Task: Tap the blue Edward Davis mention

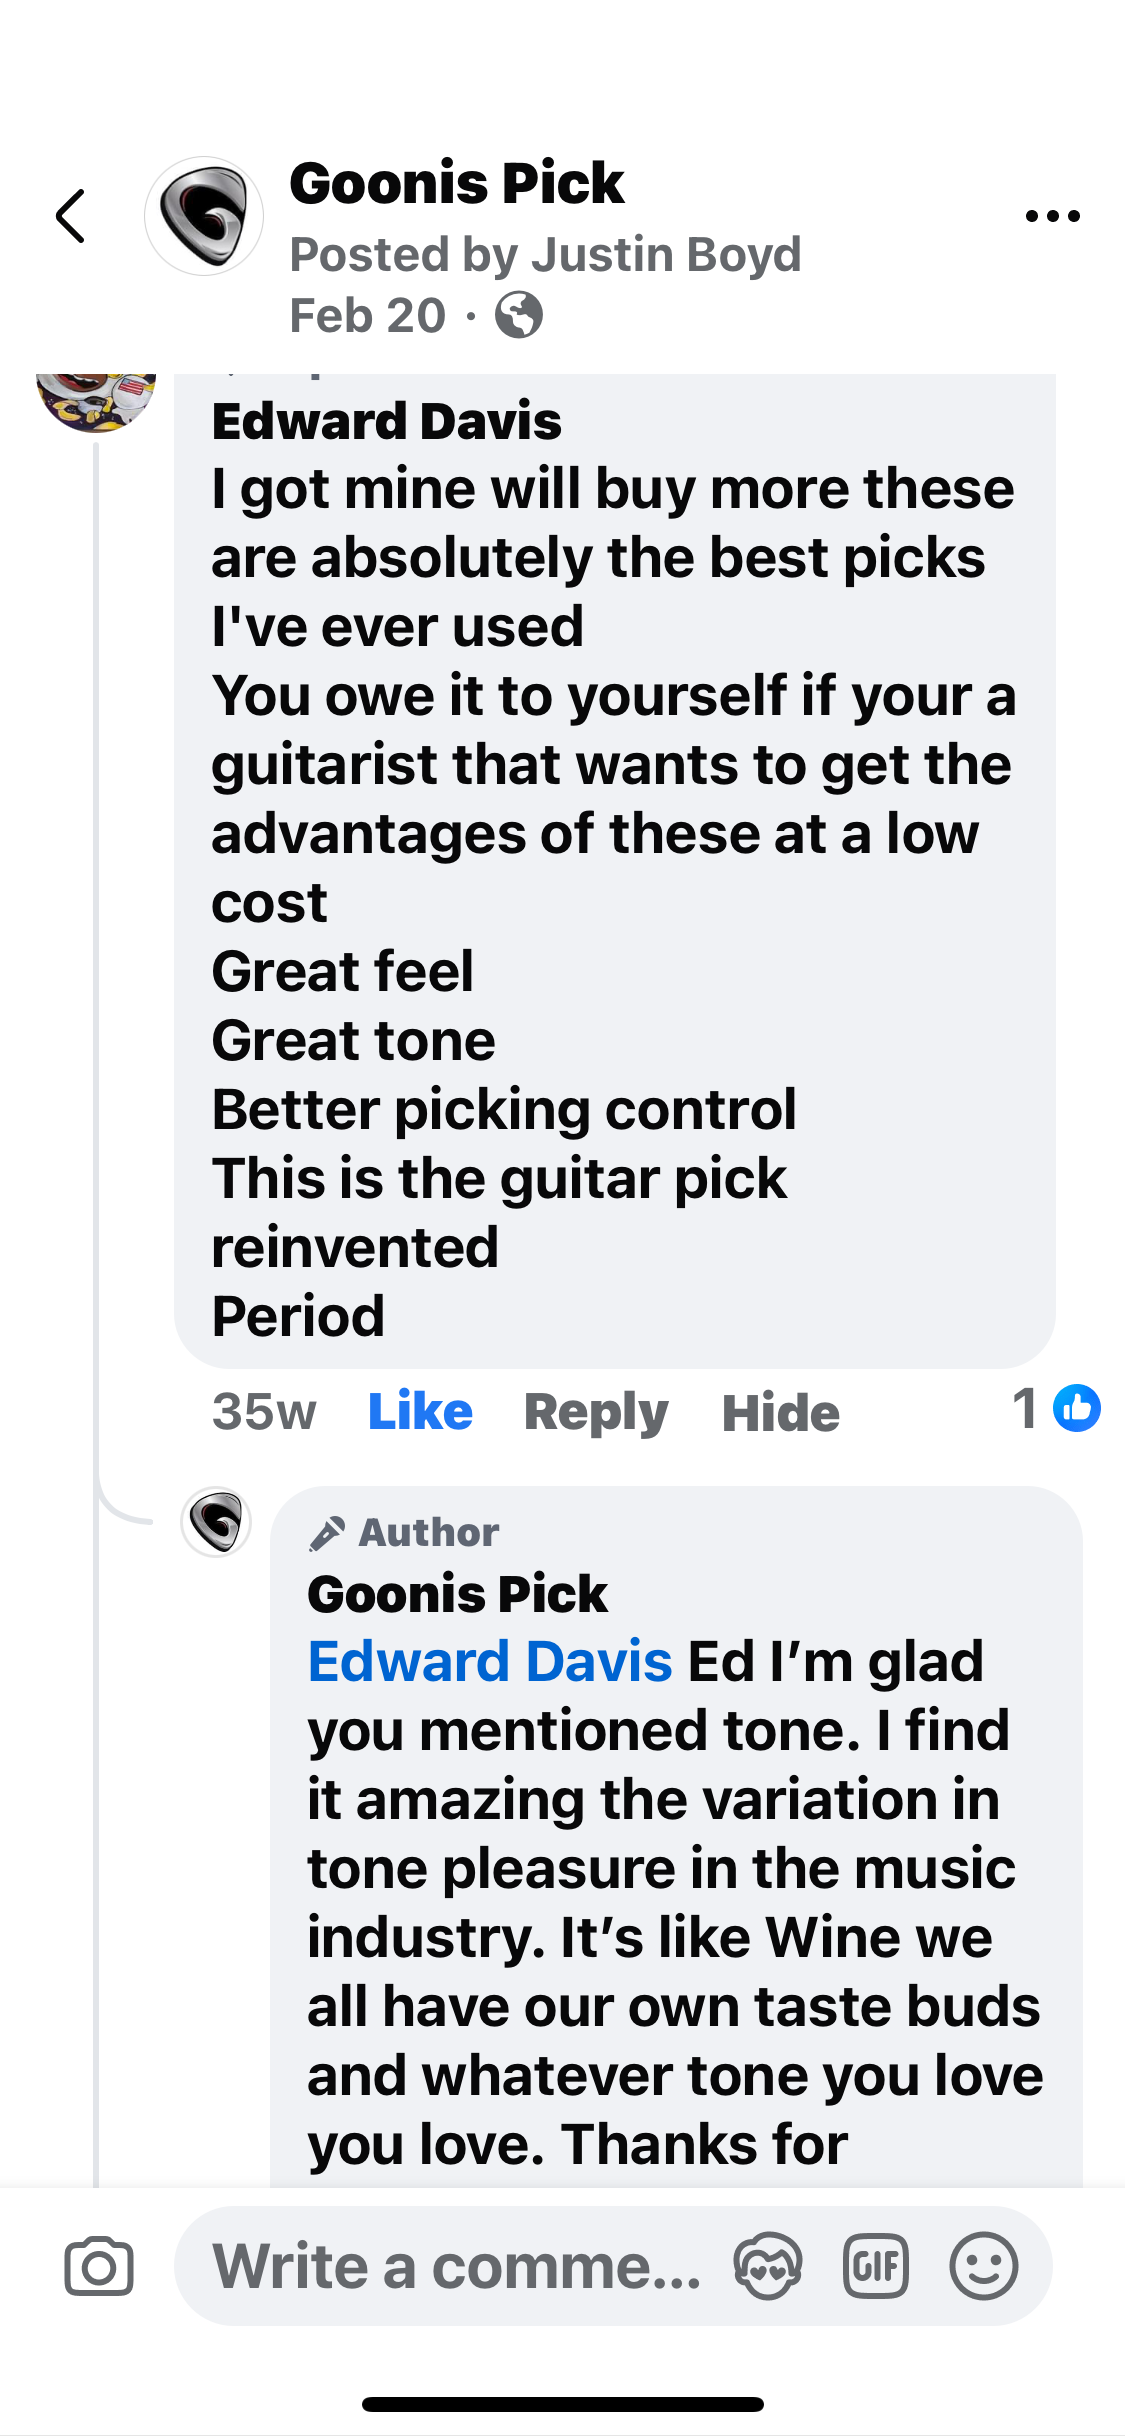Action: pos(490,1662)
